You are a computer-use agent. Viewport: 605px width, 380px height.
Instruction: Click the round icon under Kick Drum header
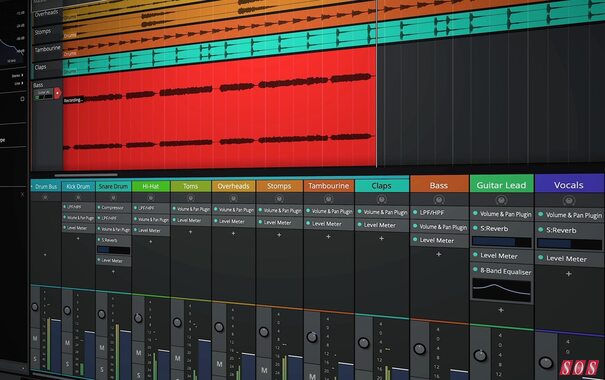coord(78,198)
